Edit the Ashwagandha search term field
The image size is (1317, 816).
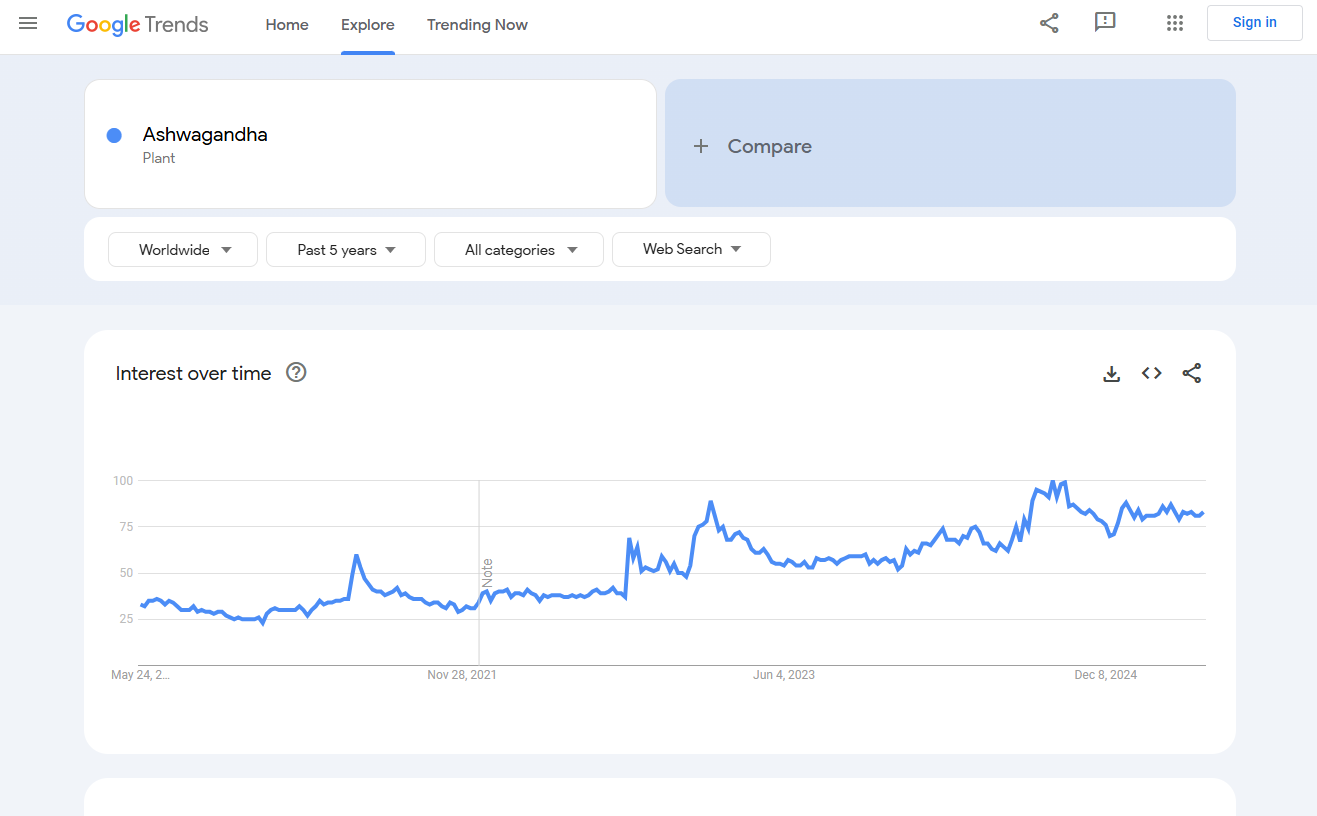coord(205,135)
